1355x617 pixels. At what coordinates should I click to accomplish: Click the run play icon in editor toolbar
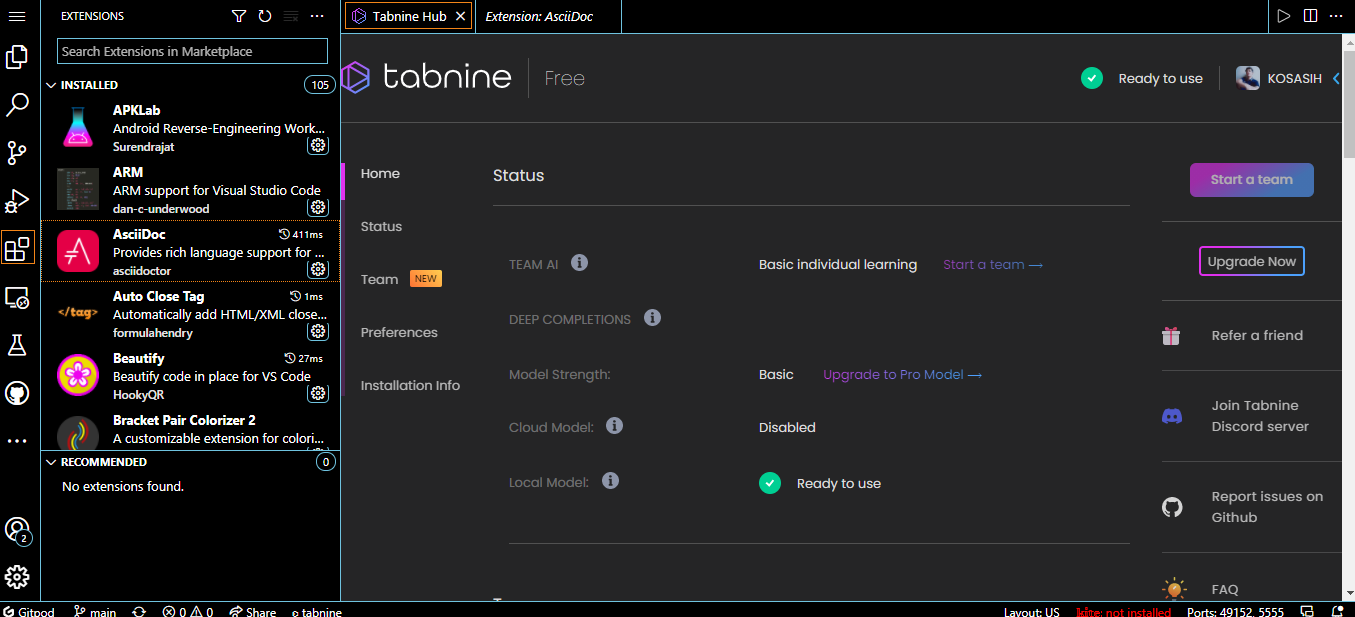point(1284,16)
